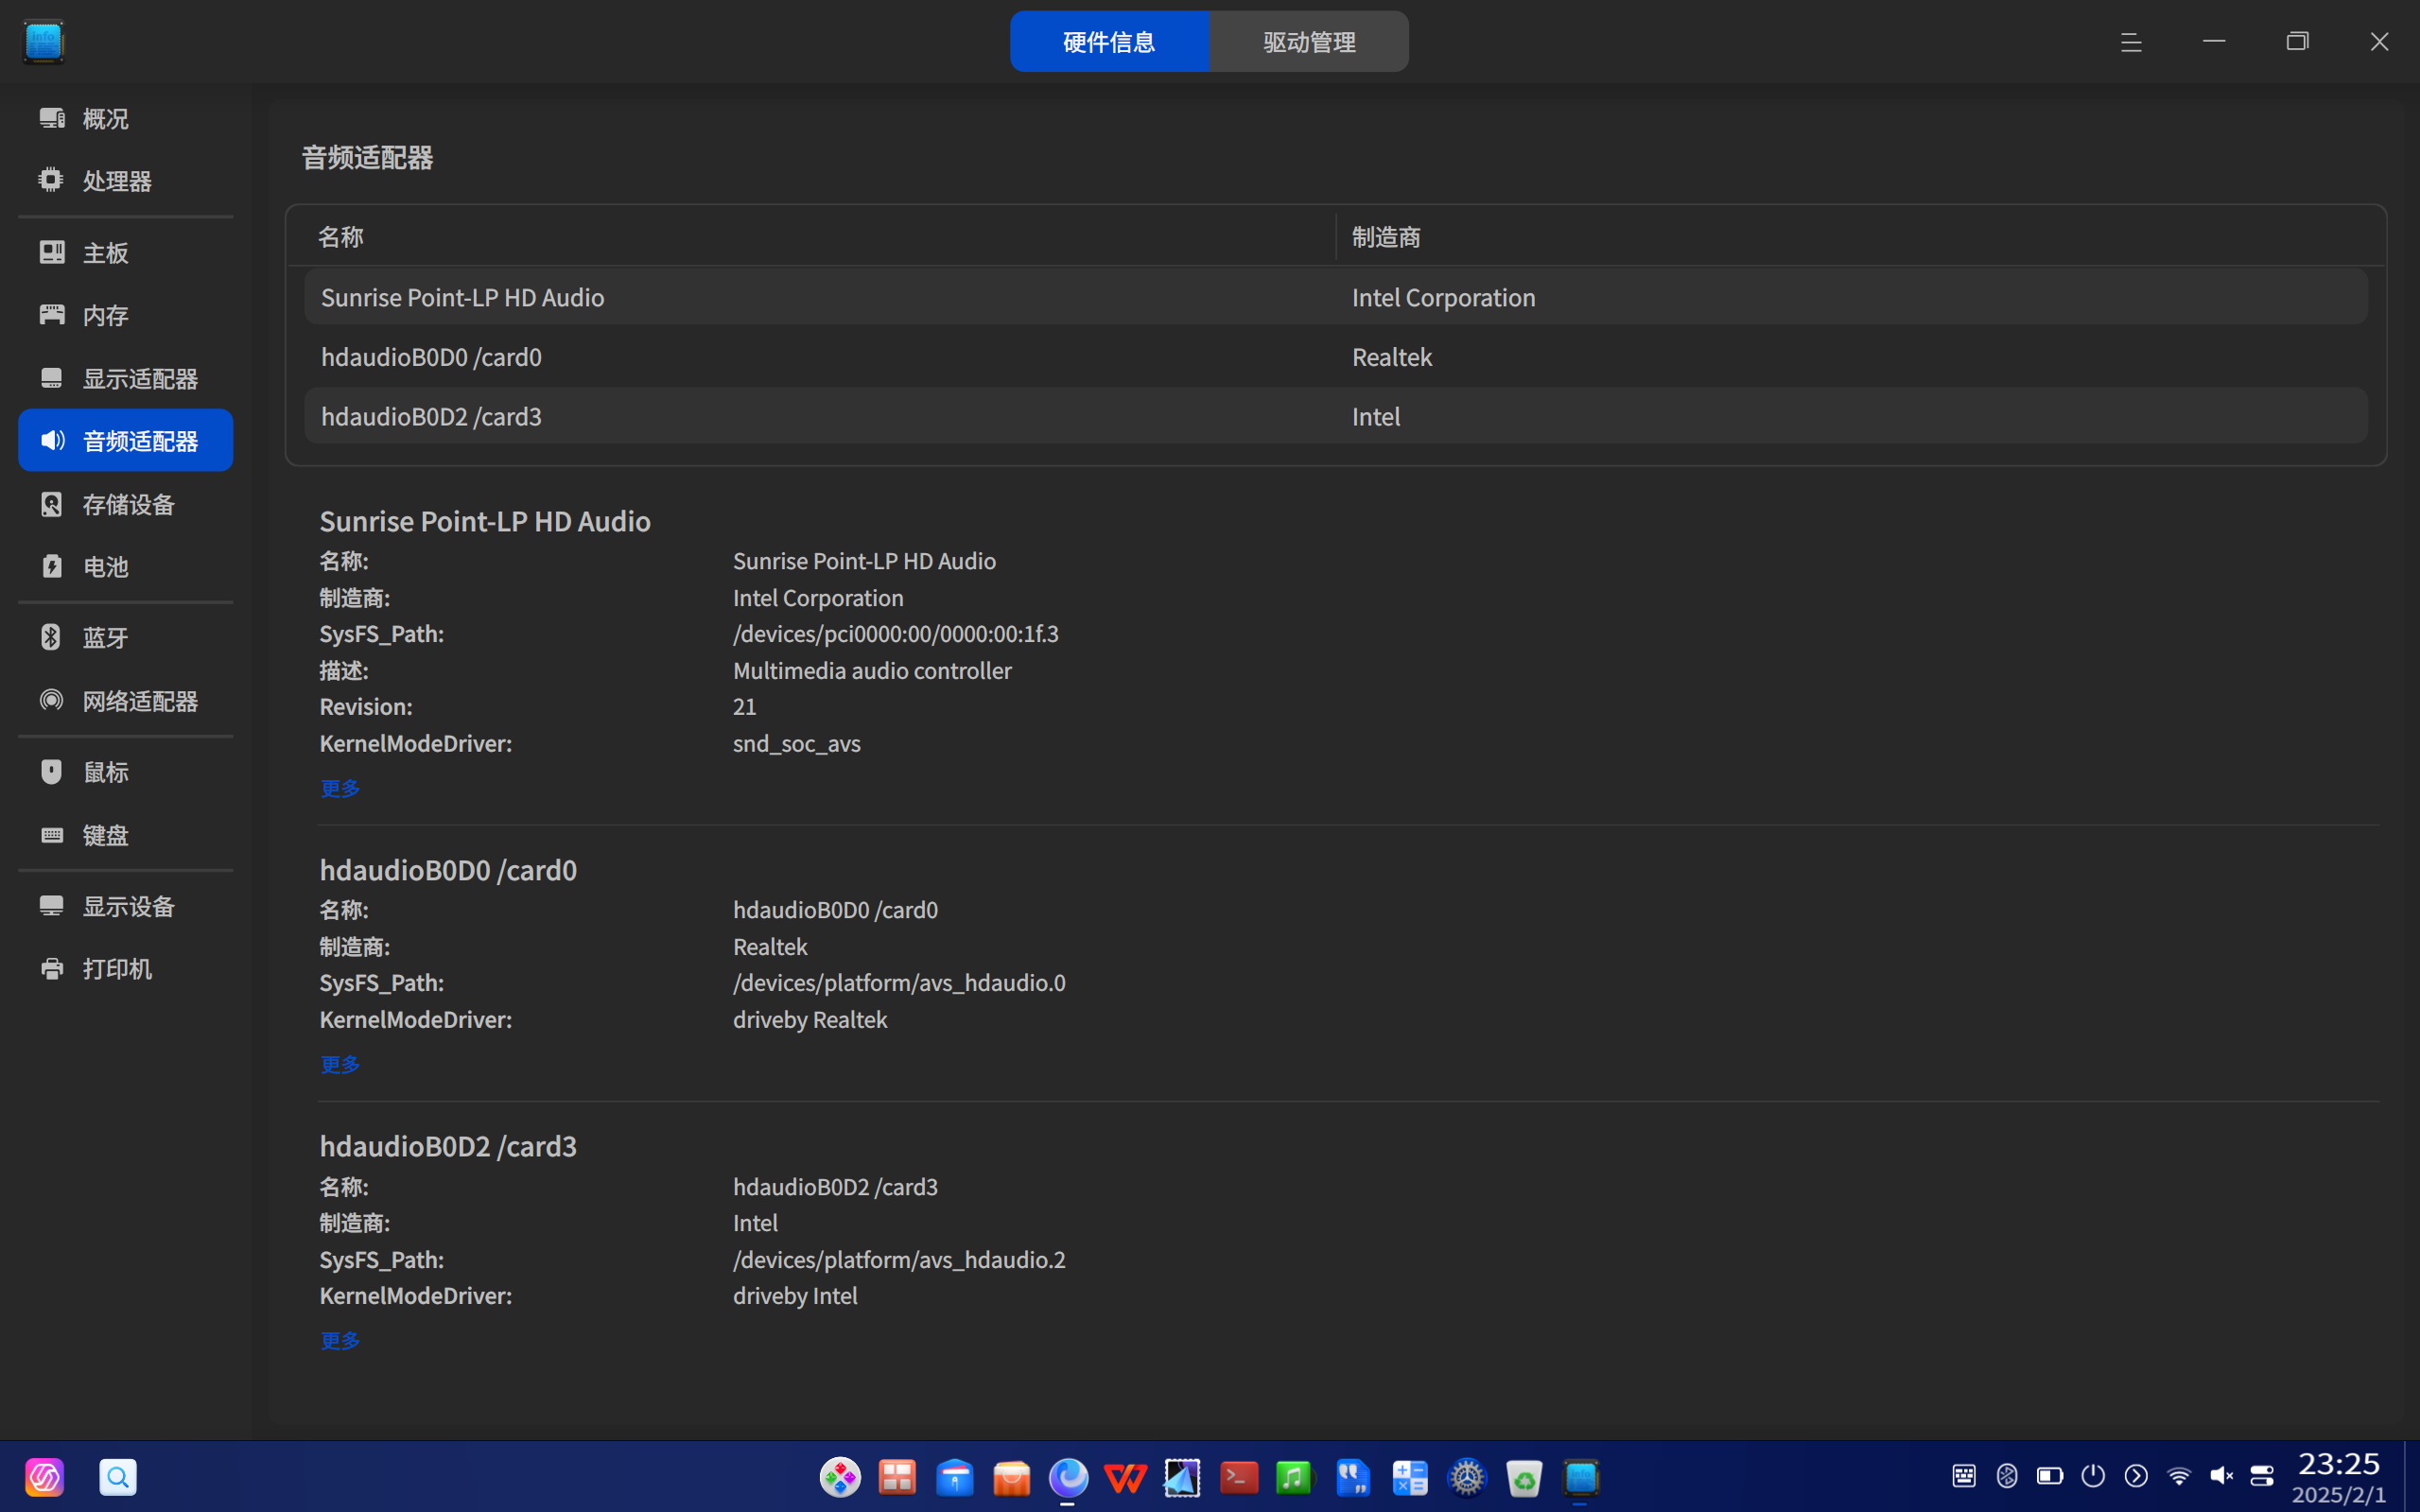Open the 主板 motherboard section

coord(125,253)
